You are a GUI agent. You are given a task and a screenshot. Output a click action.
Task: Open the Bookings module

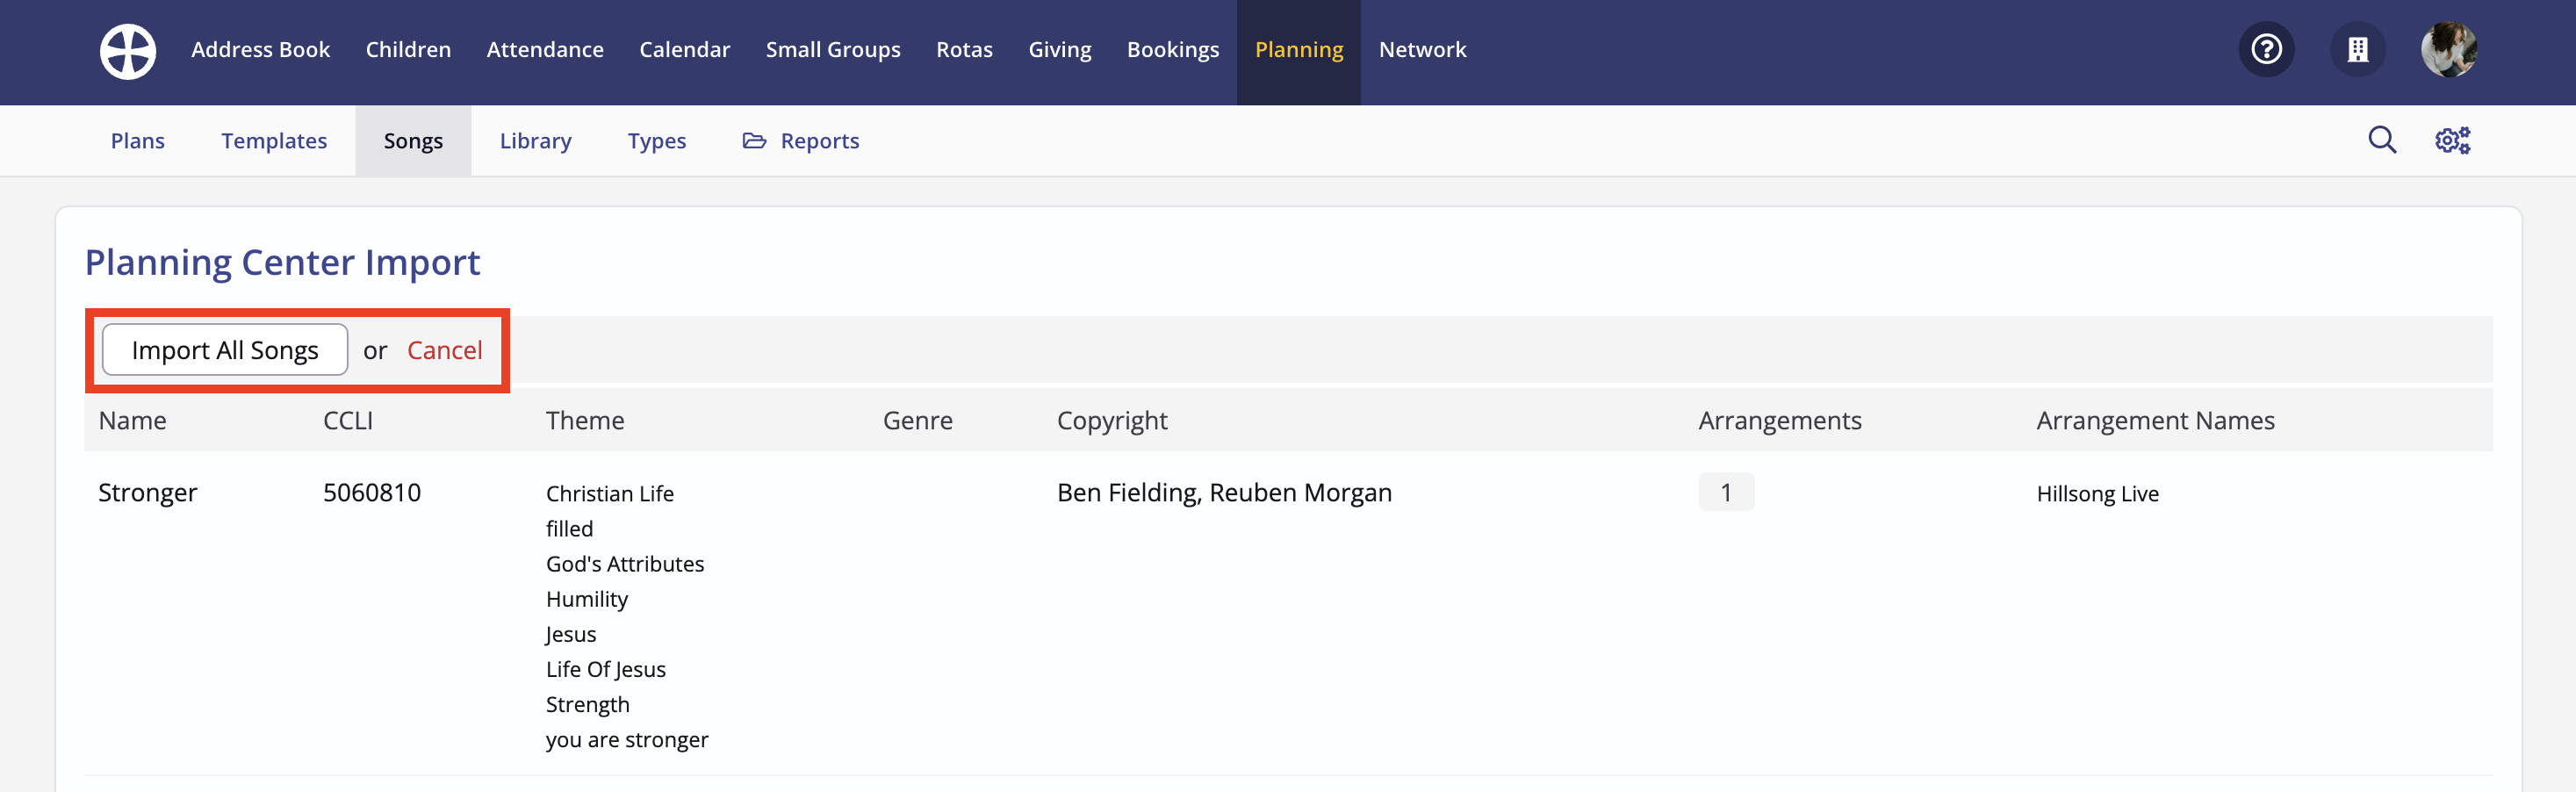(x=1172, y=49)
